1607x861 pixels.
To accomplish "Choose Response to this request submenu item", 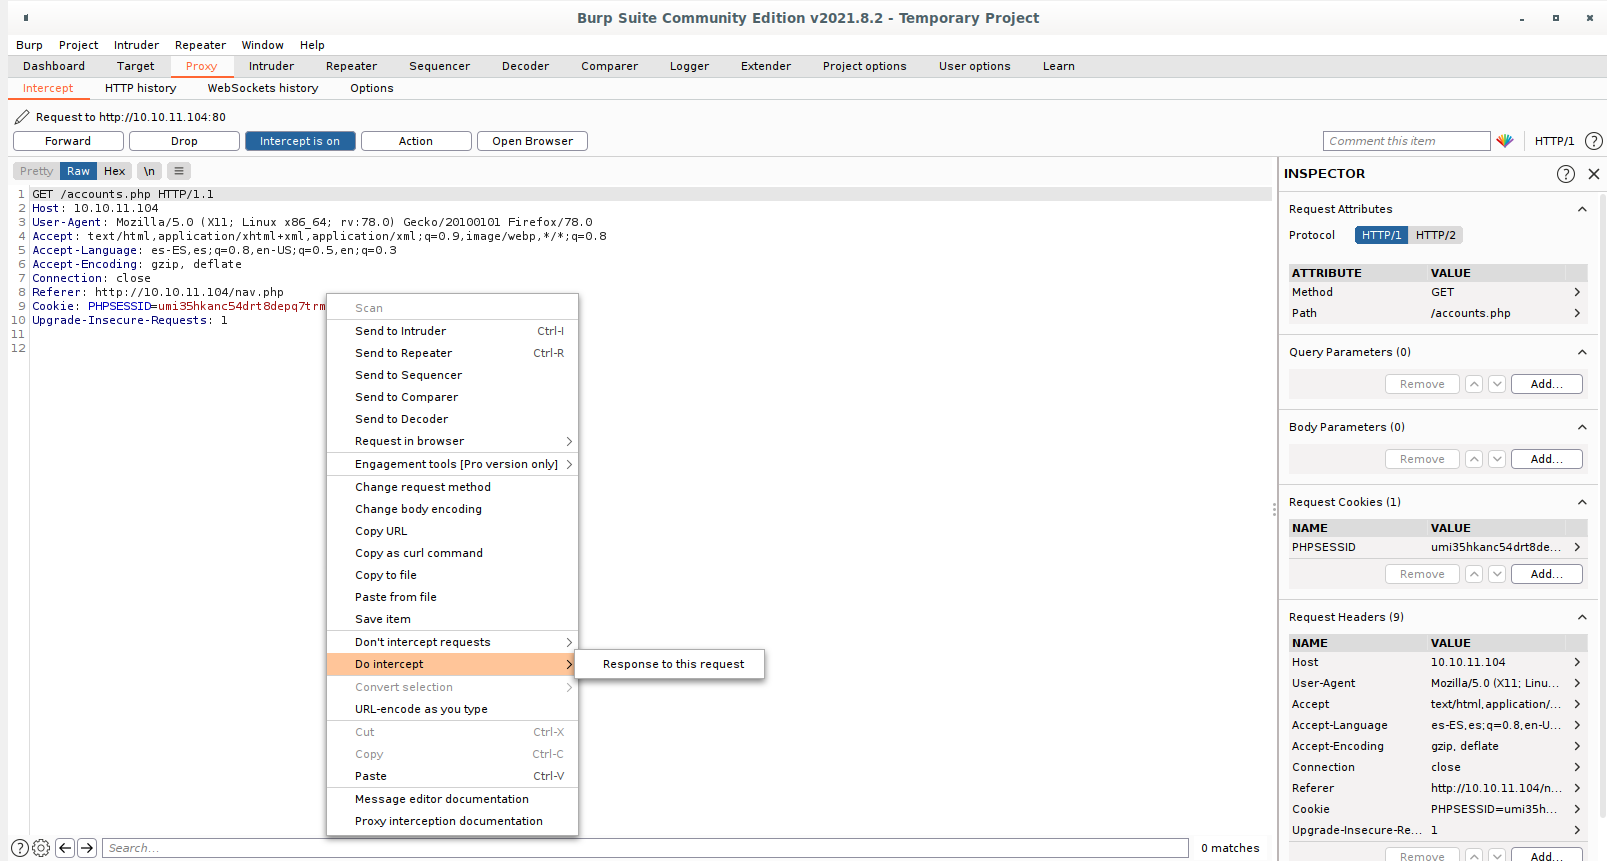I will tap(673, 664).
